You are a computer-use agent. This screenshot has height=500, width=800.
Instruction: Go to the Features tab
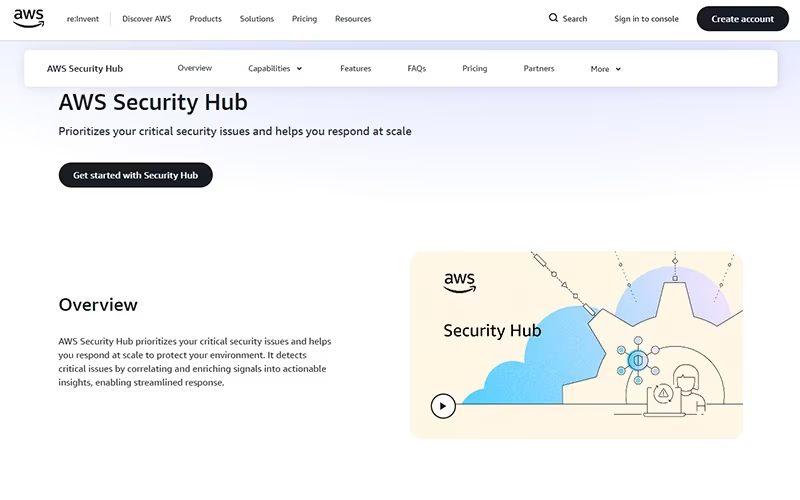pyautogui.click(x=356, y=68)
